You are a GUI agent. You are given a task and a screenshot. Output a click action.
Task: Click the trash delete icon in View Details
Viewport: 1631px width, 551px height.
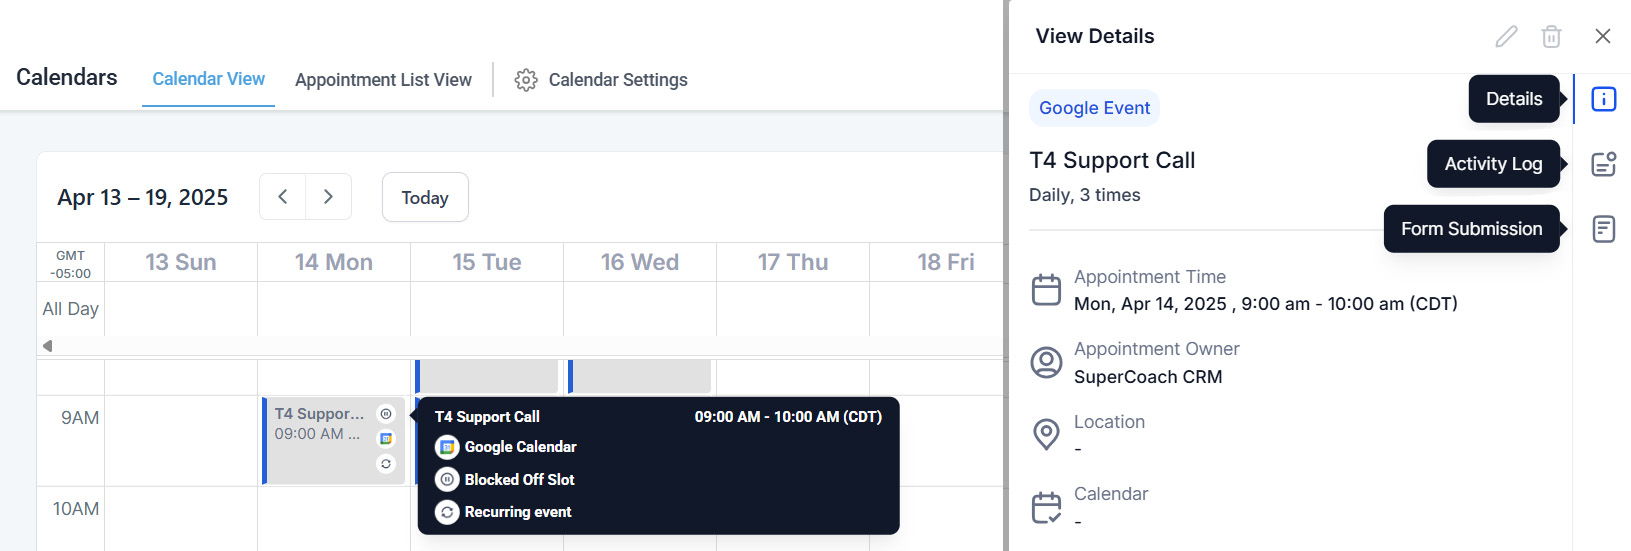pyautogui.click(x=1551, y=37)
